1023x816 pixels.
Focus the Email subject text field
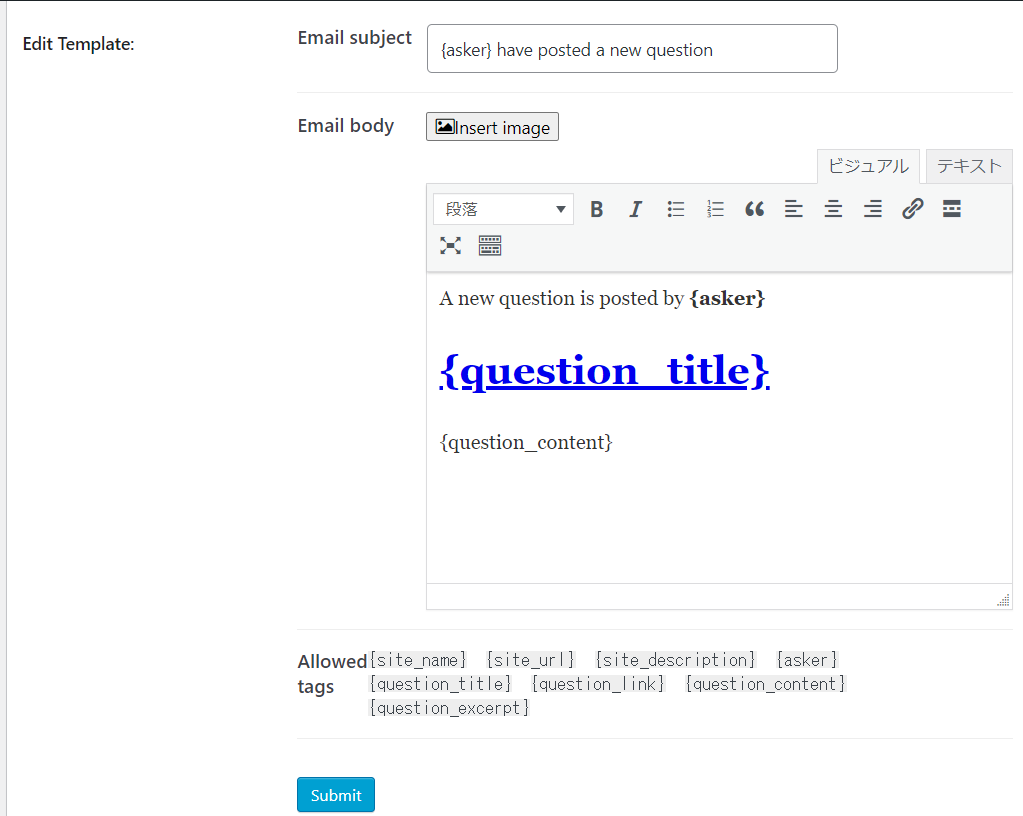tap(632, 49)
